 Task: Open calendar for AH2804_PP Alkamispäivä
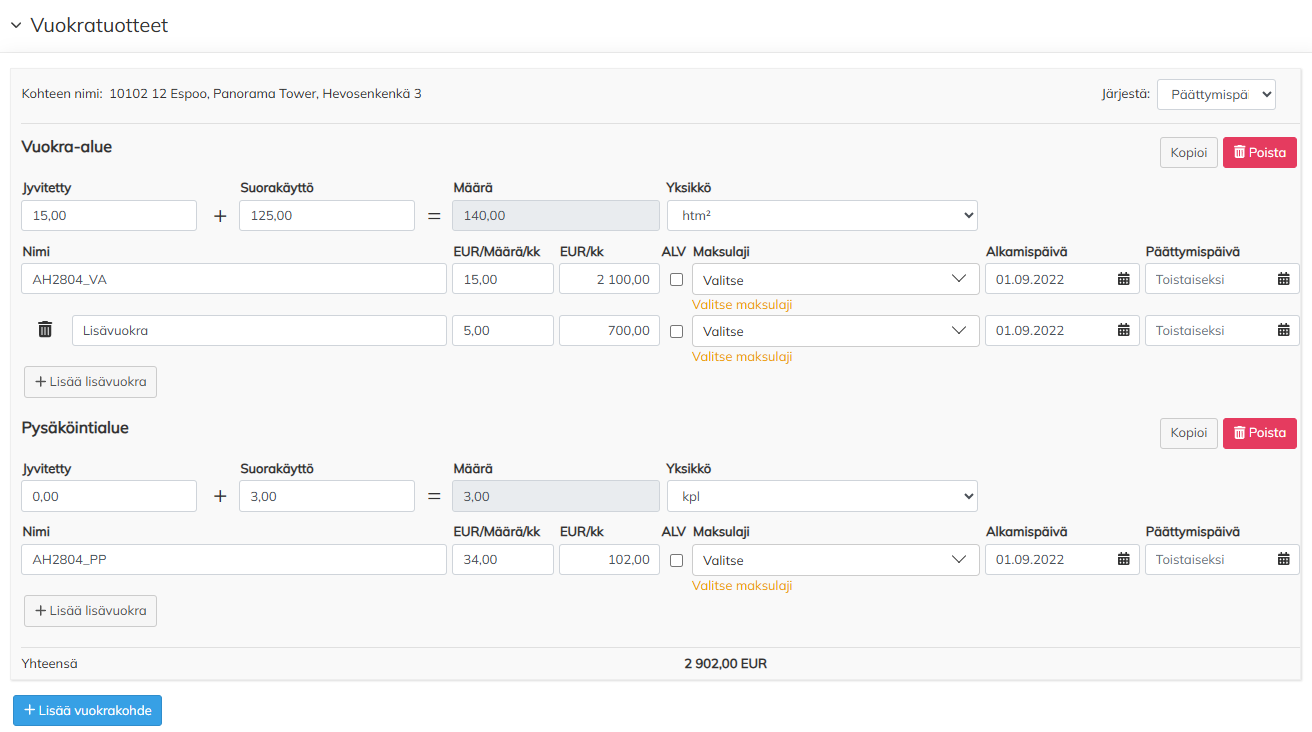[x=1123, y=559]
